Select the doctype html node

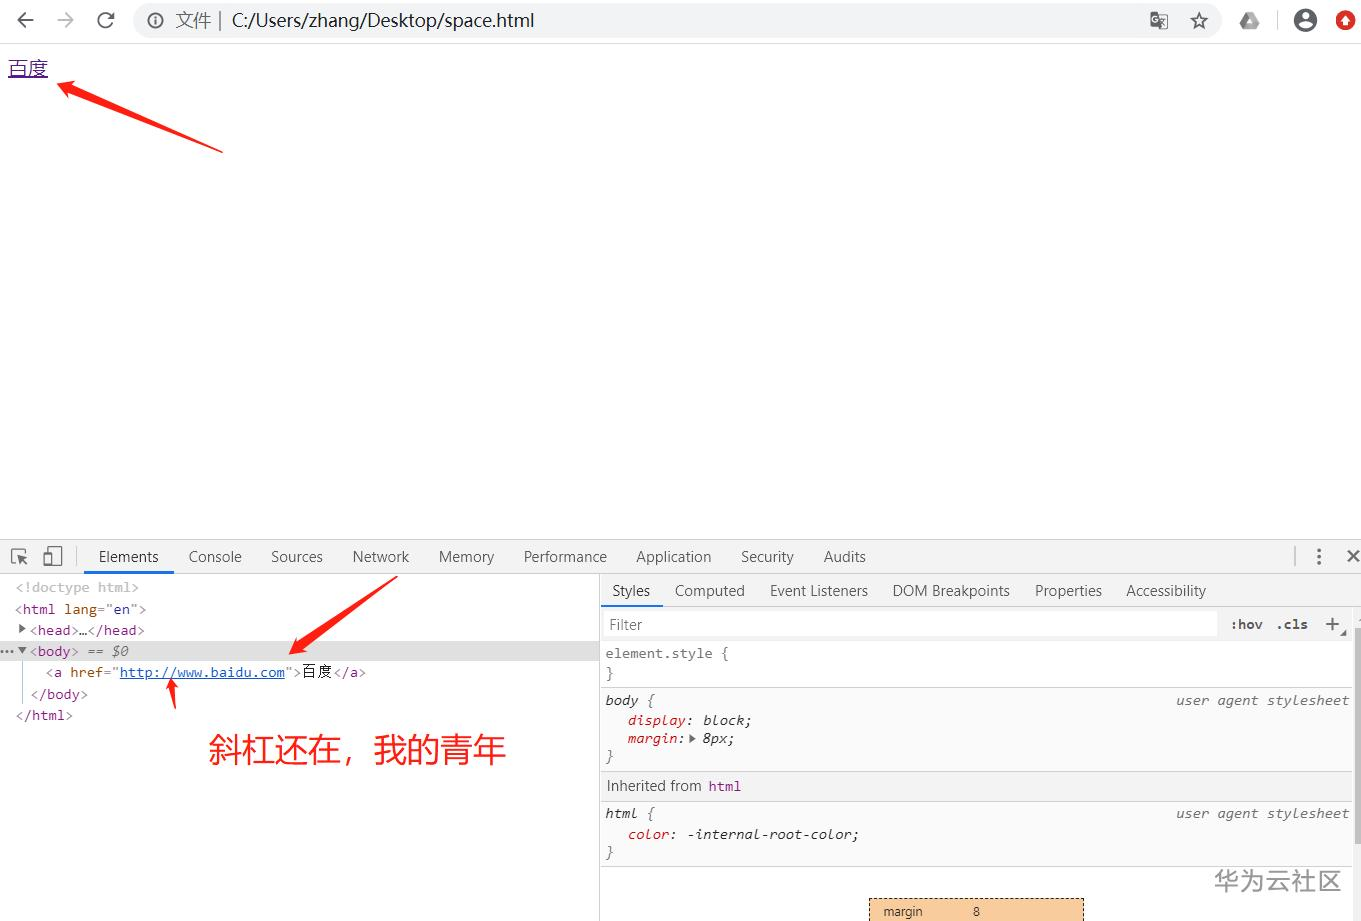[77, 588]
